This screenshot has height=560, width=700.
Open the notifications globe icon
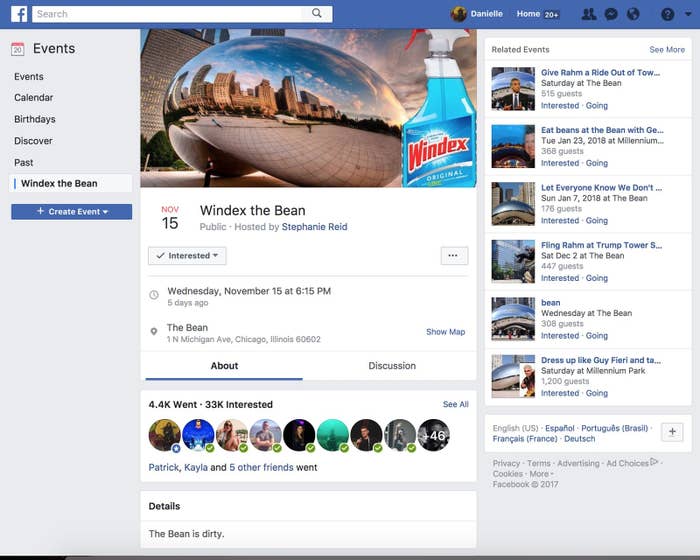click(x=633, y=14)
